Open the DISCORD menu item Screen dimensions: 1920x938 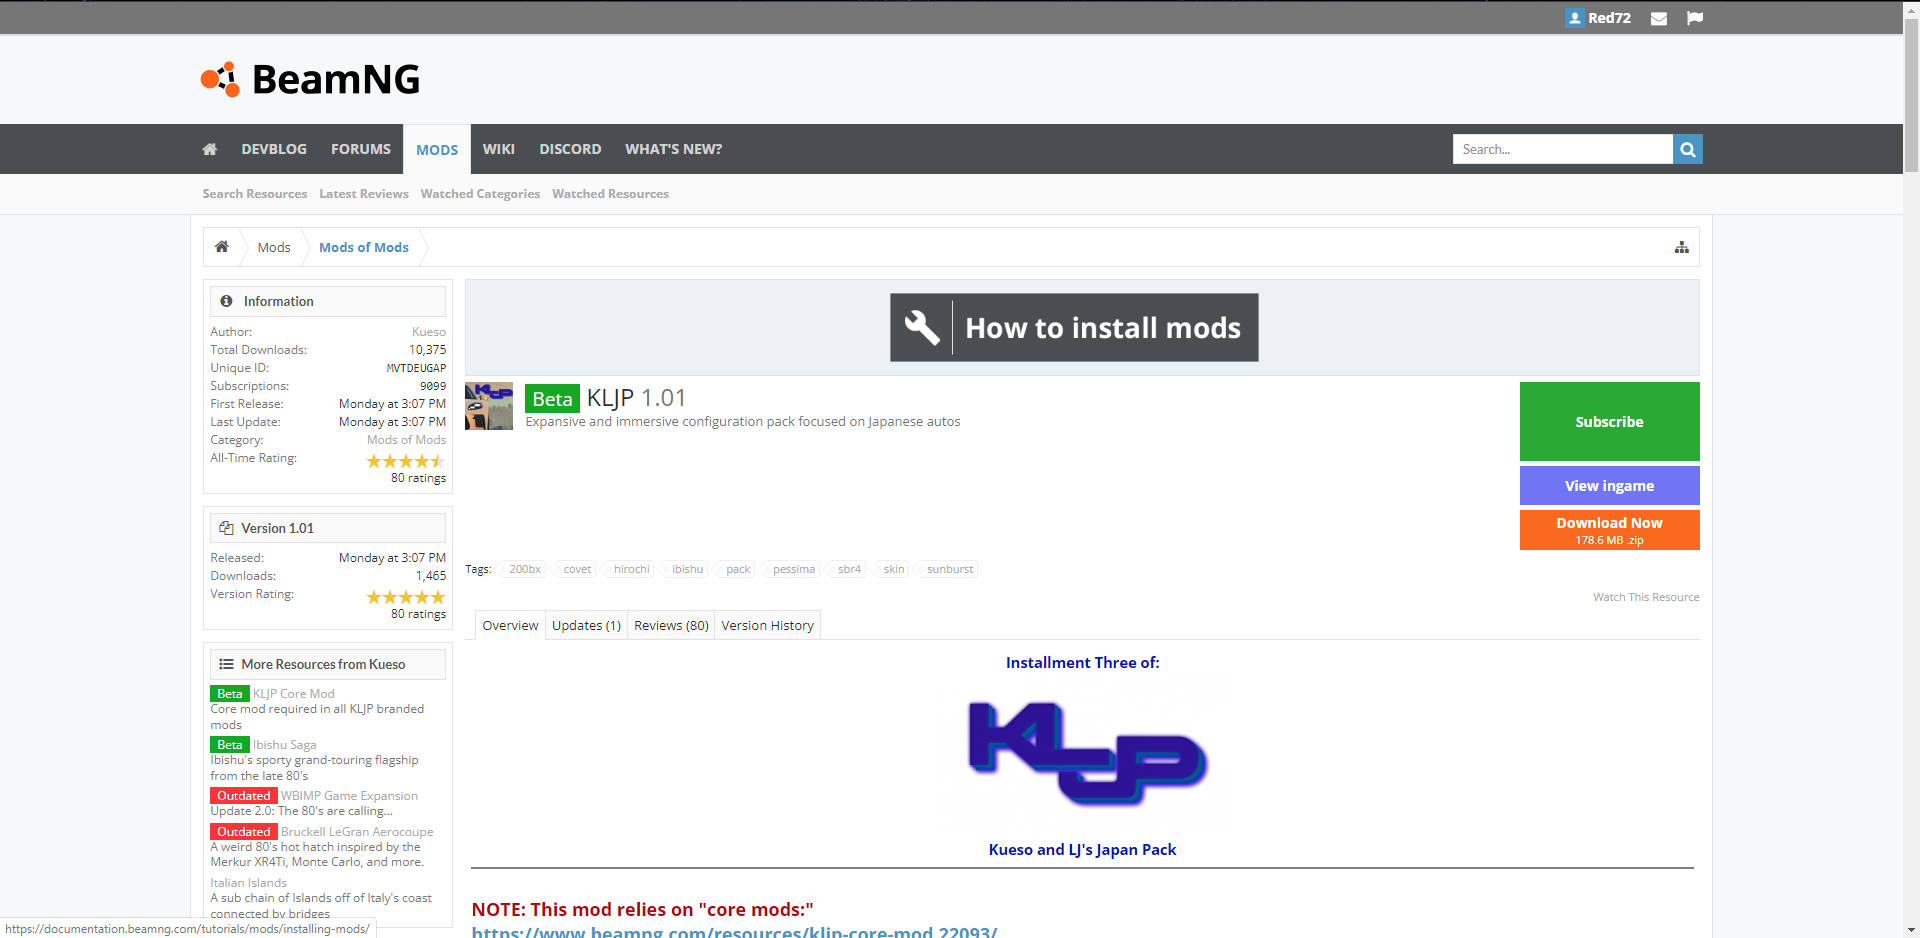pyautogui.click(x=570, y=149)
